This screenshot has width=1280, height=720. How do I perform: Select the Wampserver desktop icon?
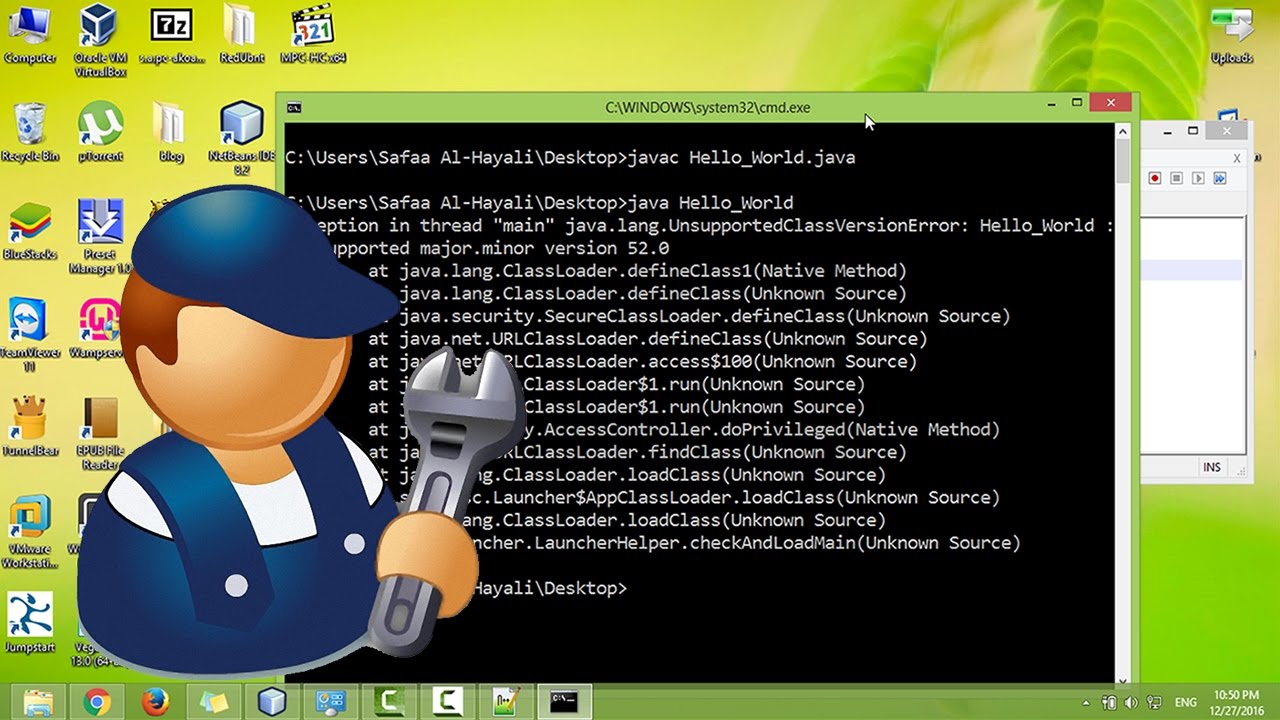97,327
